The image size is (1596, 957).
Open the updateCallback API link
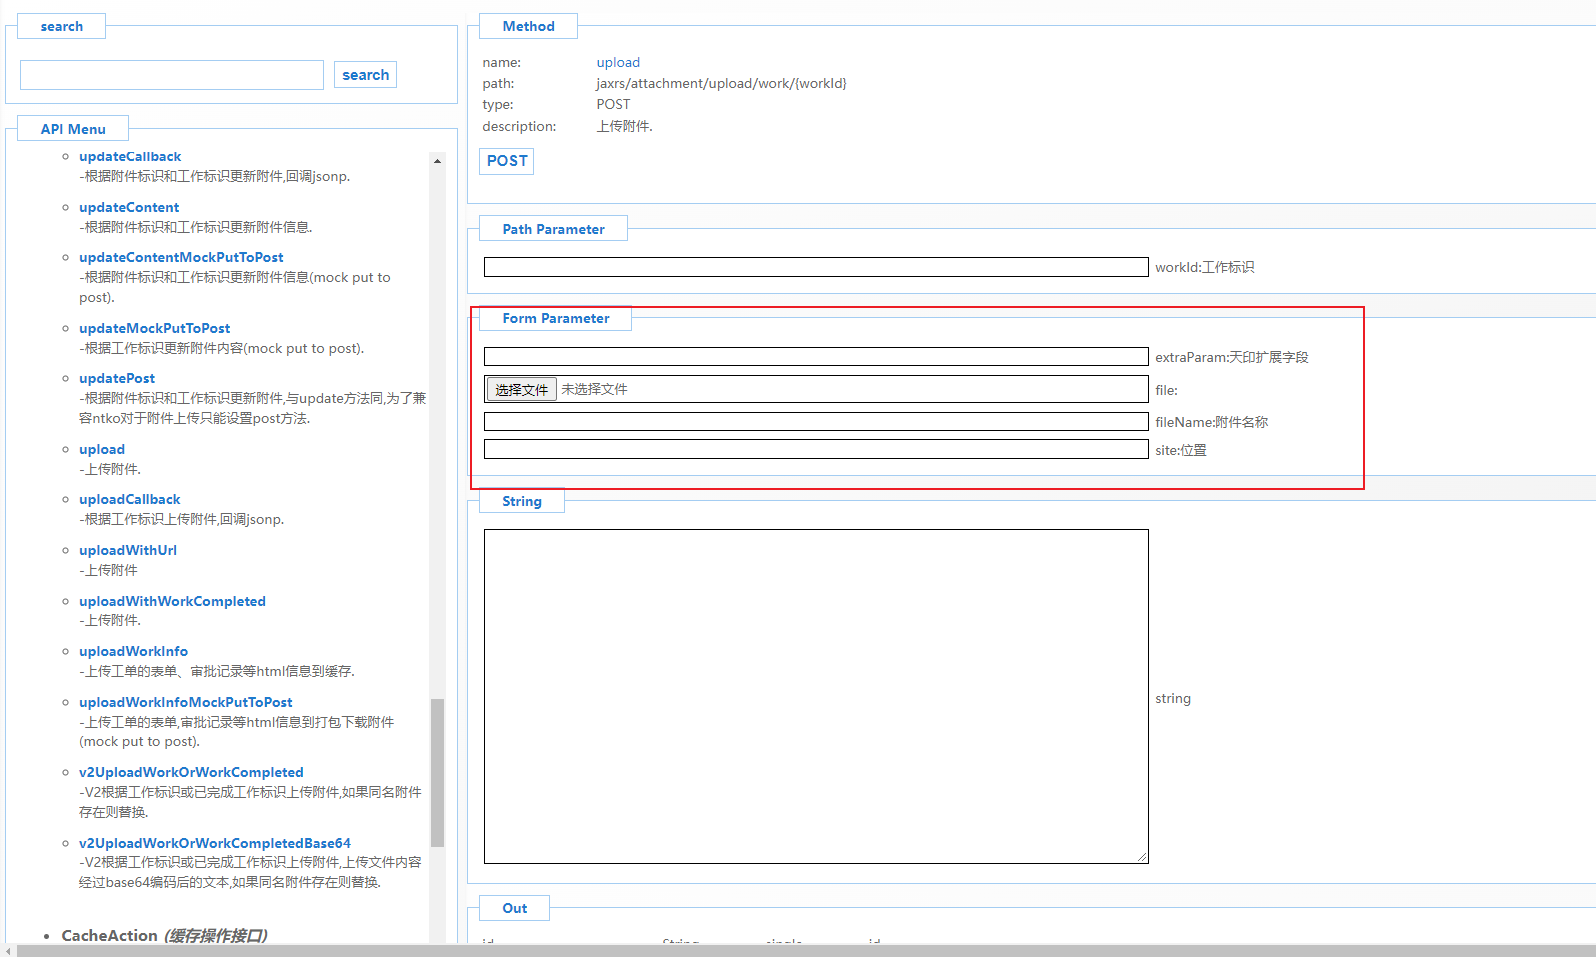point(130,157)
